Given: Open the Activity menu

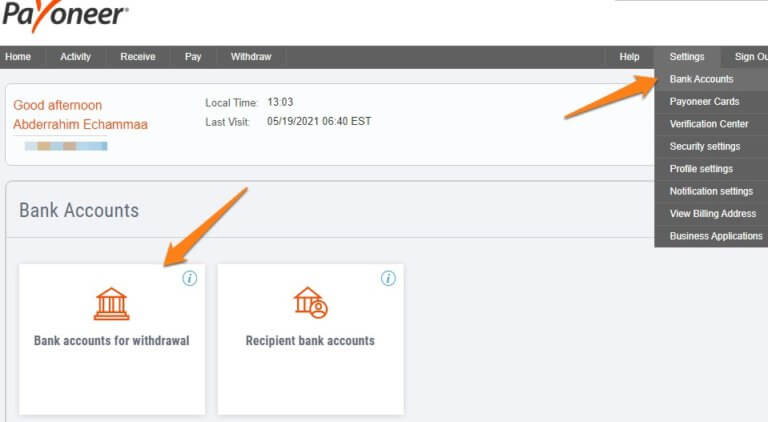Looking at the screenshot, I should [x=75, y=57].
